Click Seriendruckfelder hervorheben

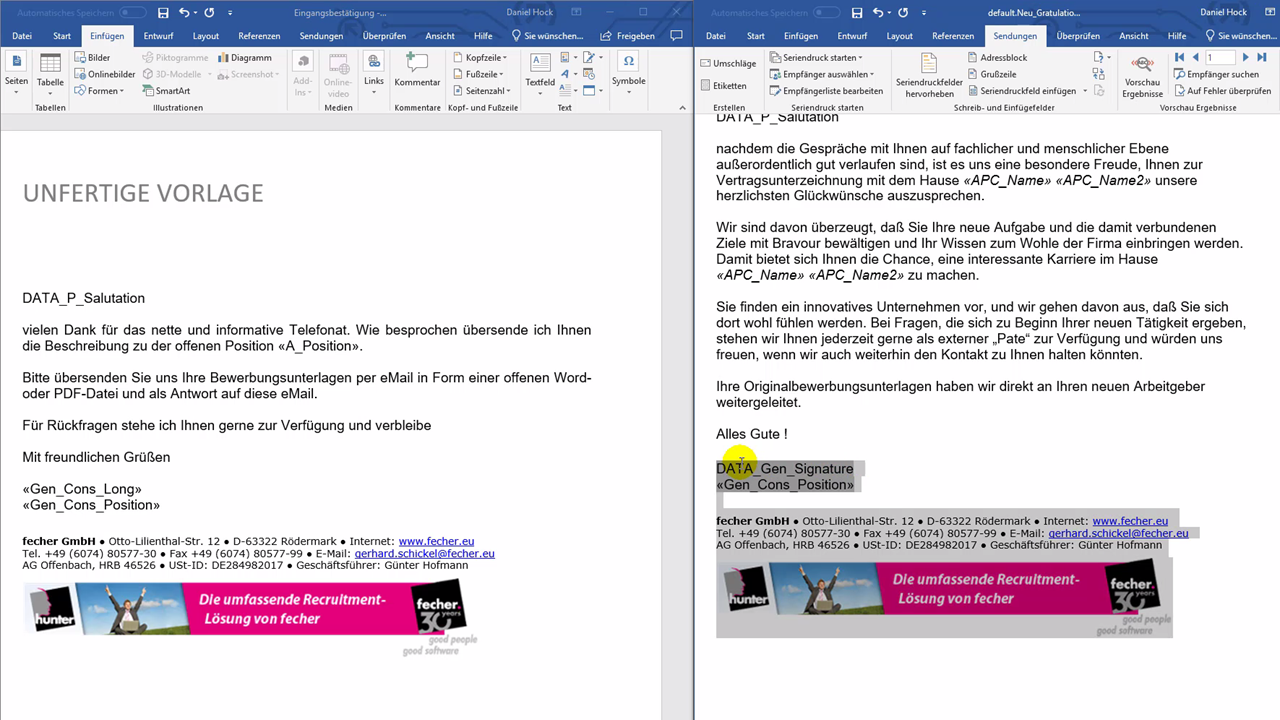[929, 75]
